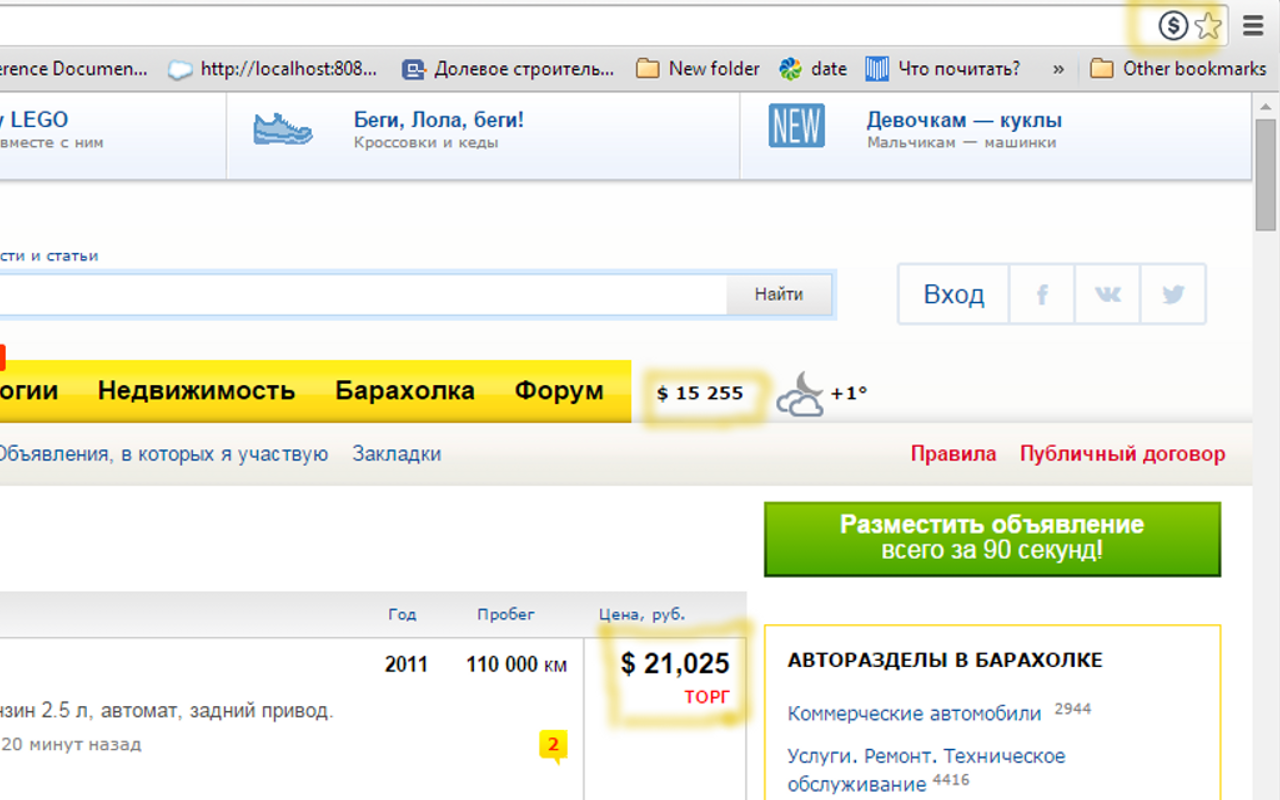Click the Вход login button

pyautogui.click(x=952, y=293)
